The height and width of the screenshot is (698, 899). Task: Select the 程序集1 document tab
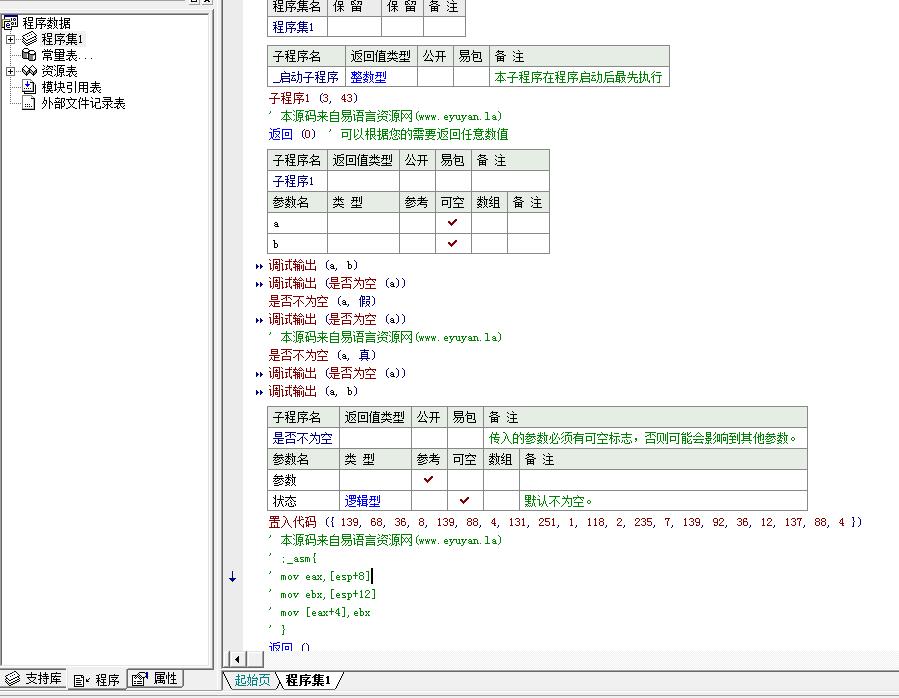pos(308,680)
